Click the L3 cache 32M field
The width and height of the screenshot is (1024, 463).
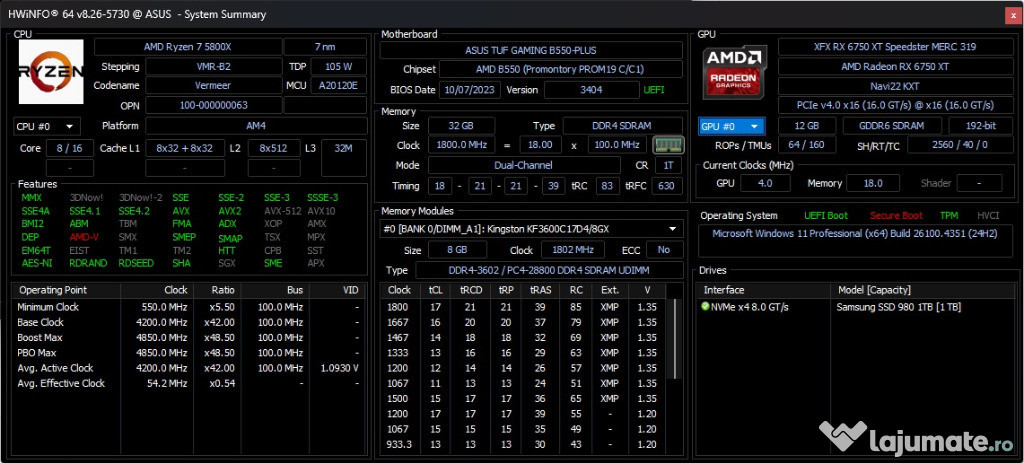(x=344, y=148)
